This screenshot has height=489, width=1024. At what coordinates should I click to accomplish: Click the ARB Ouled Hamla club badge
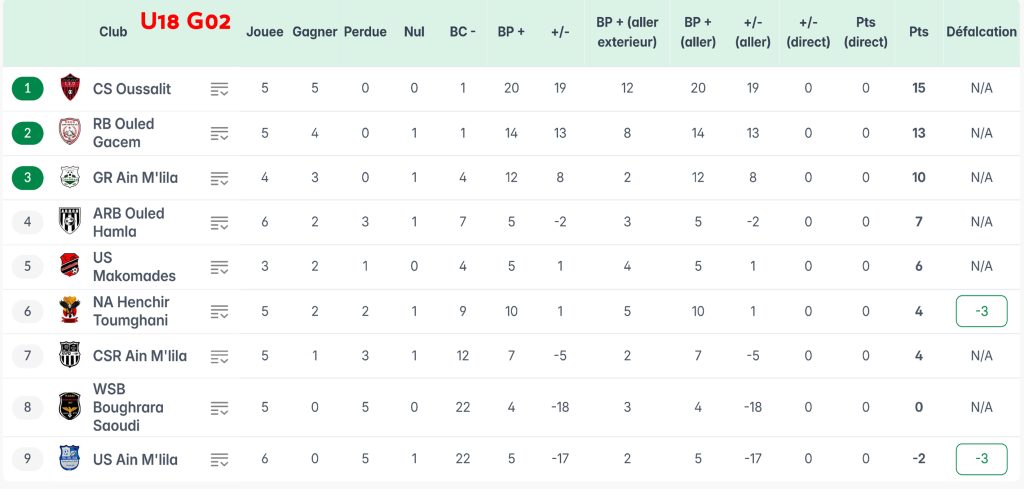click(70, 221)
